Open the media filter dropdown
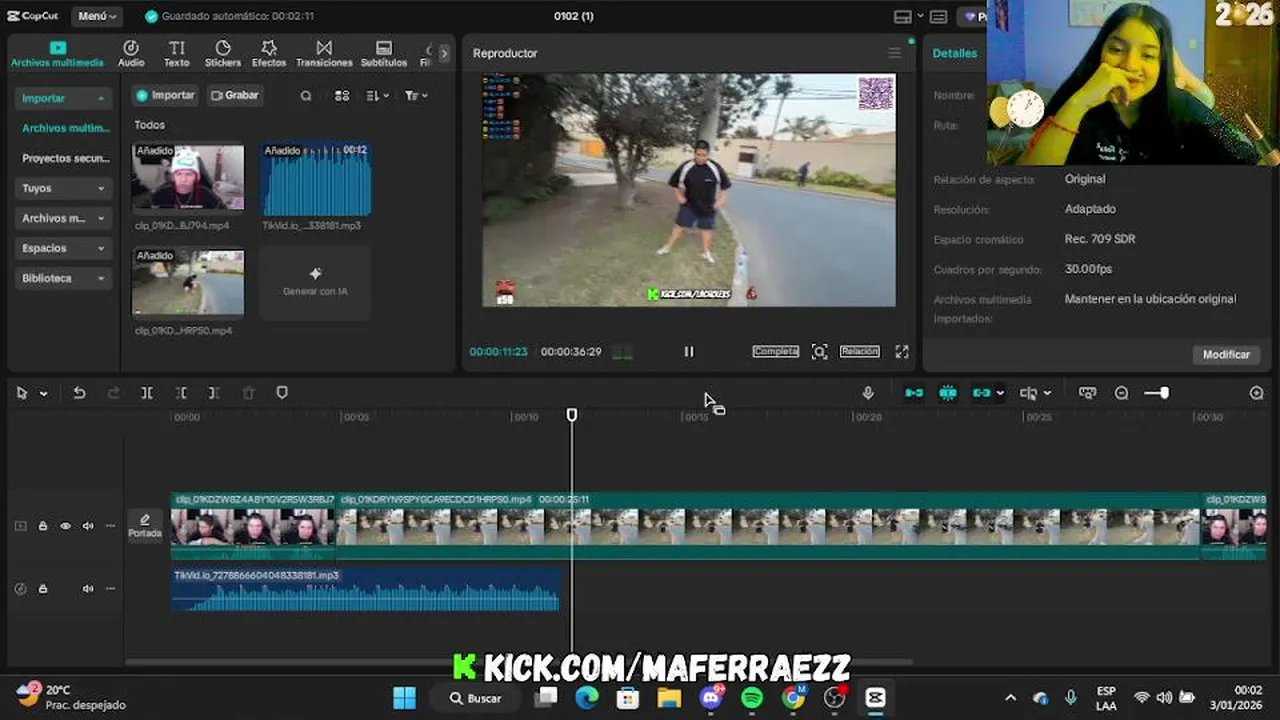The width and height of the screenshot is (1280, 720). 416,96
